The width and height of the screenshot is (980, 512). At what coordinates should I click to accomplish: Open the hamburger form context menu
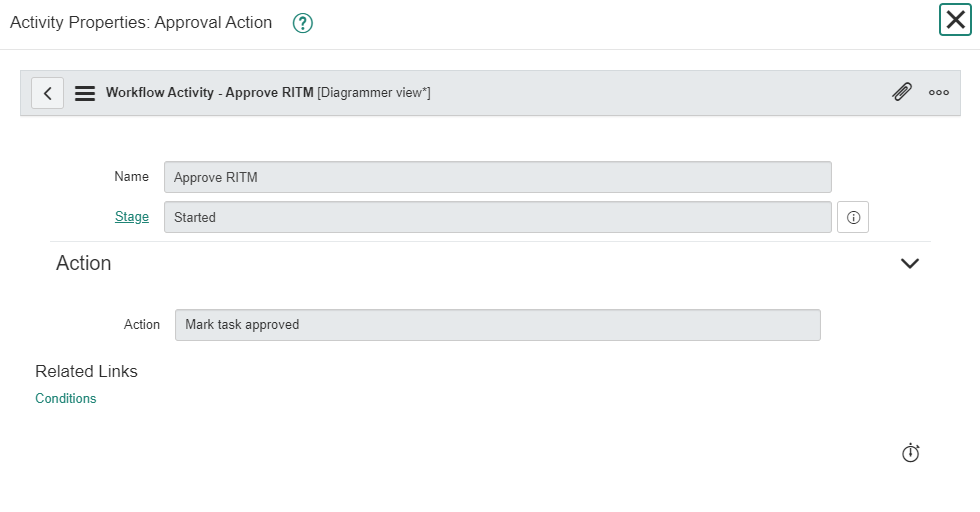[x=85, y=93]
